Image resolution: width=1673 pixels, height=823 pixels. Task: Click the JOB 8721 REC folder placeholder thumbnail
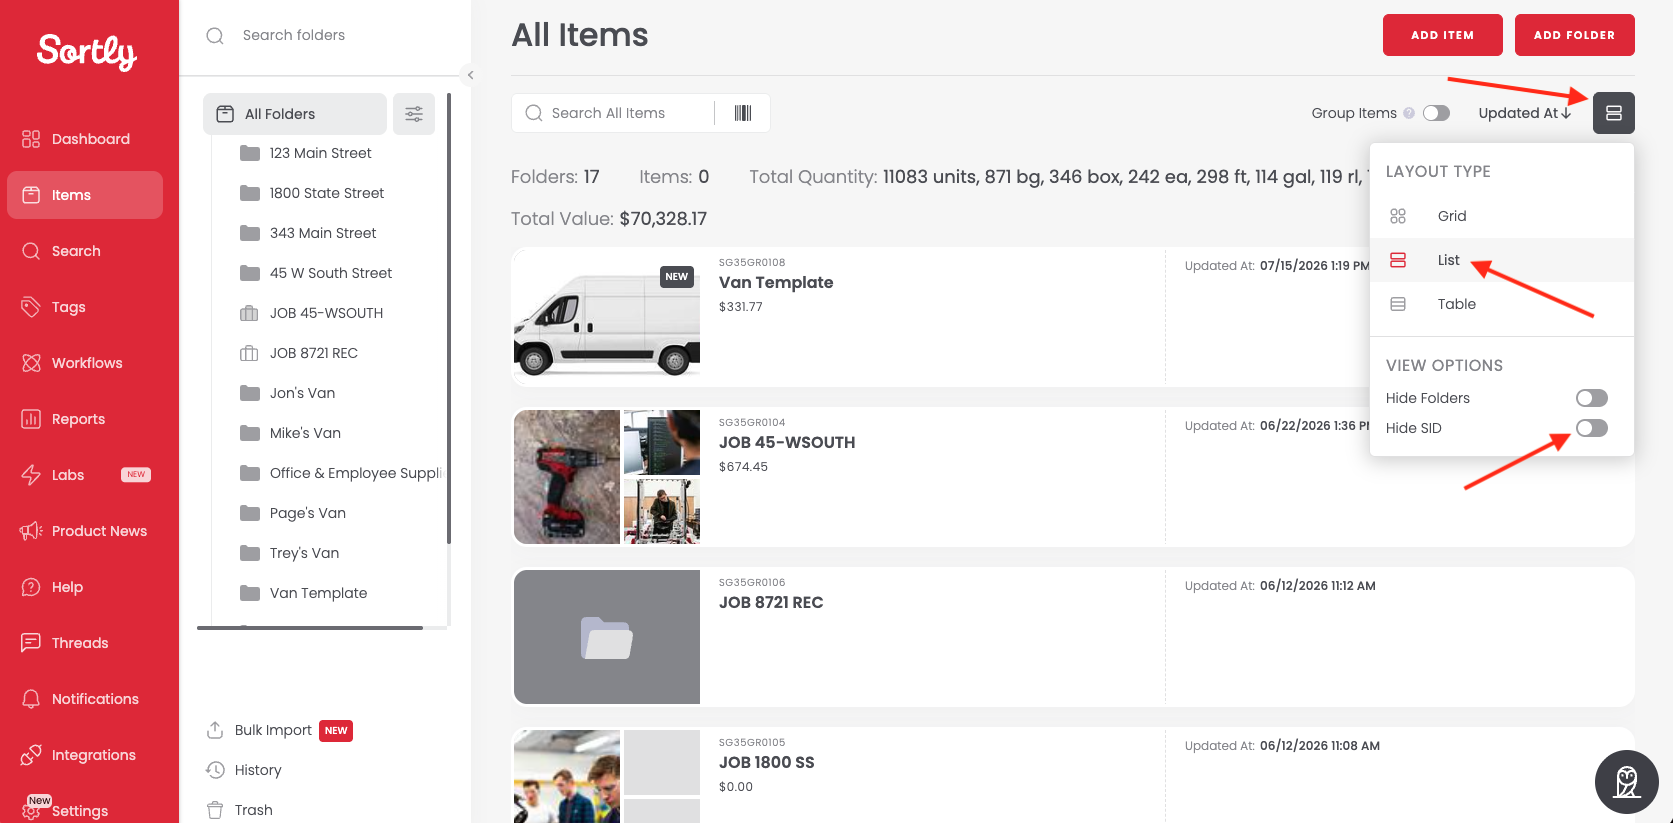click(607, 637)
